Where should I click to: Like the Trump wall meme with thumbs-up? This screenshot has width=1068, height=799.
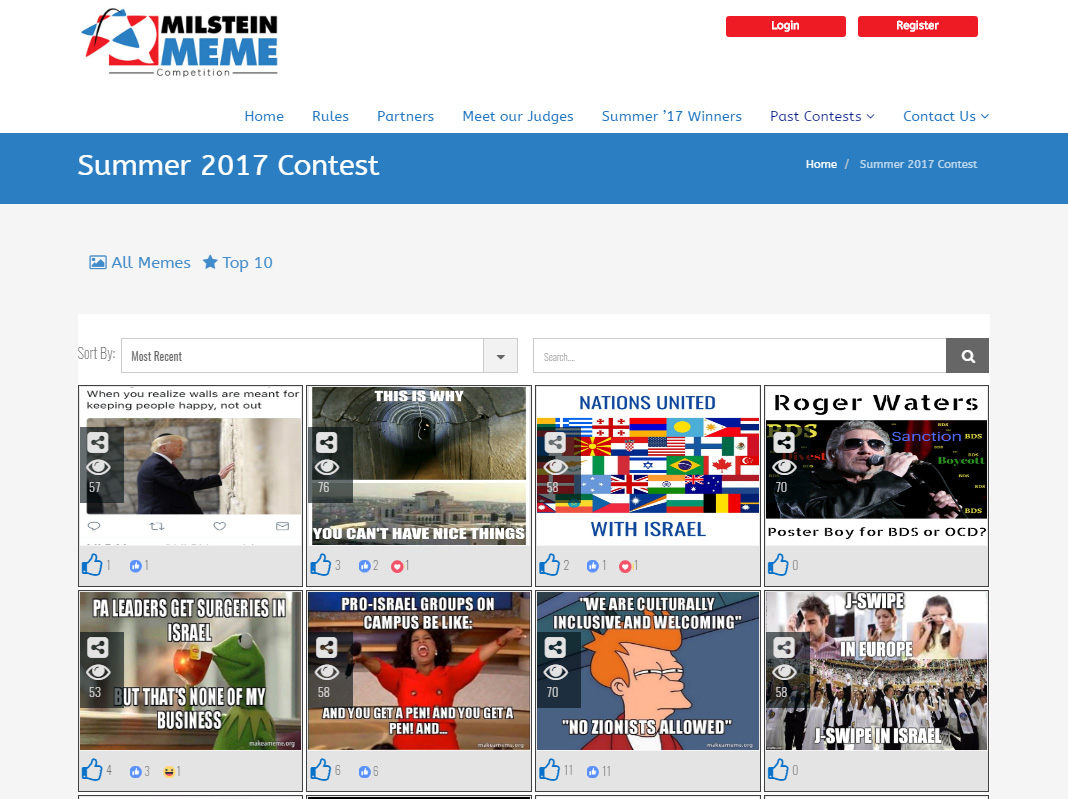point(92,565)
